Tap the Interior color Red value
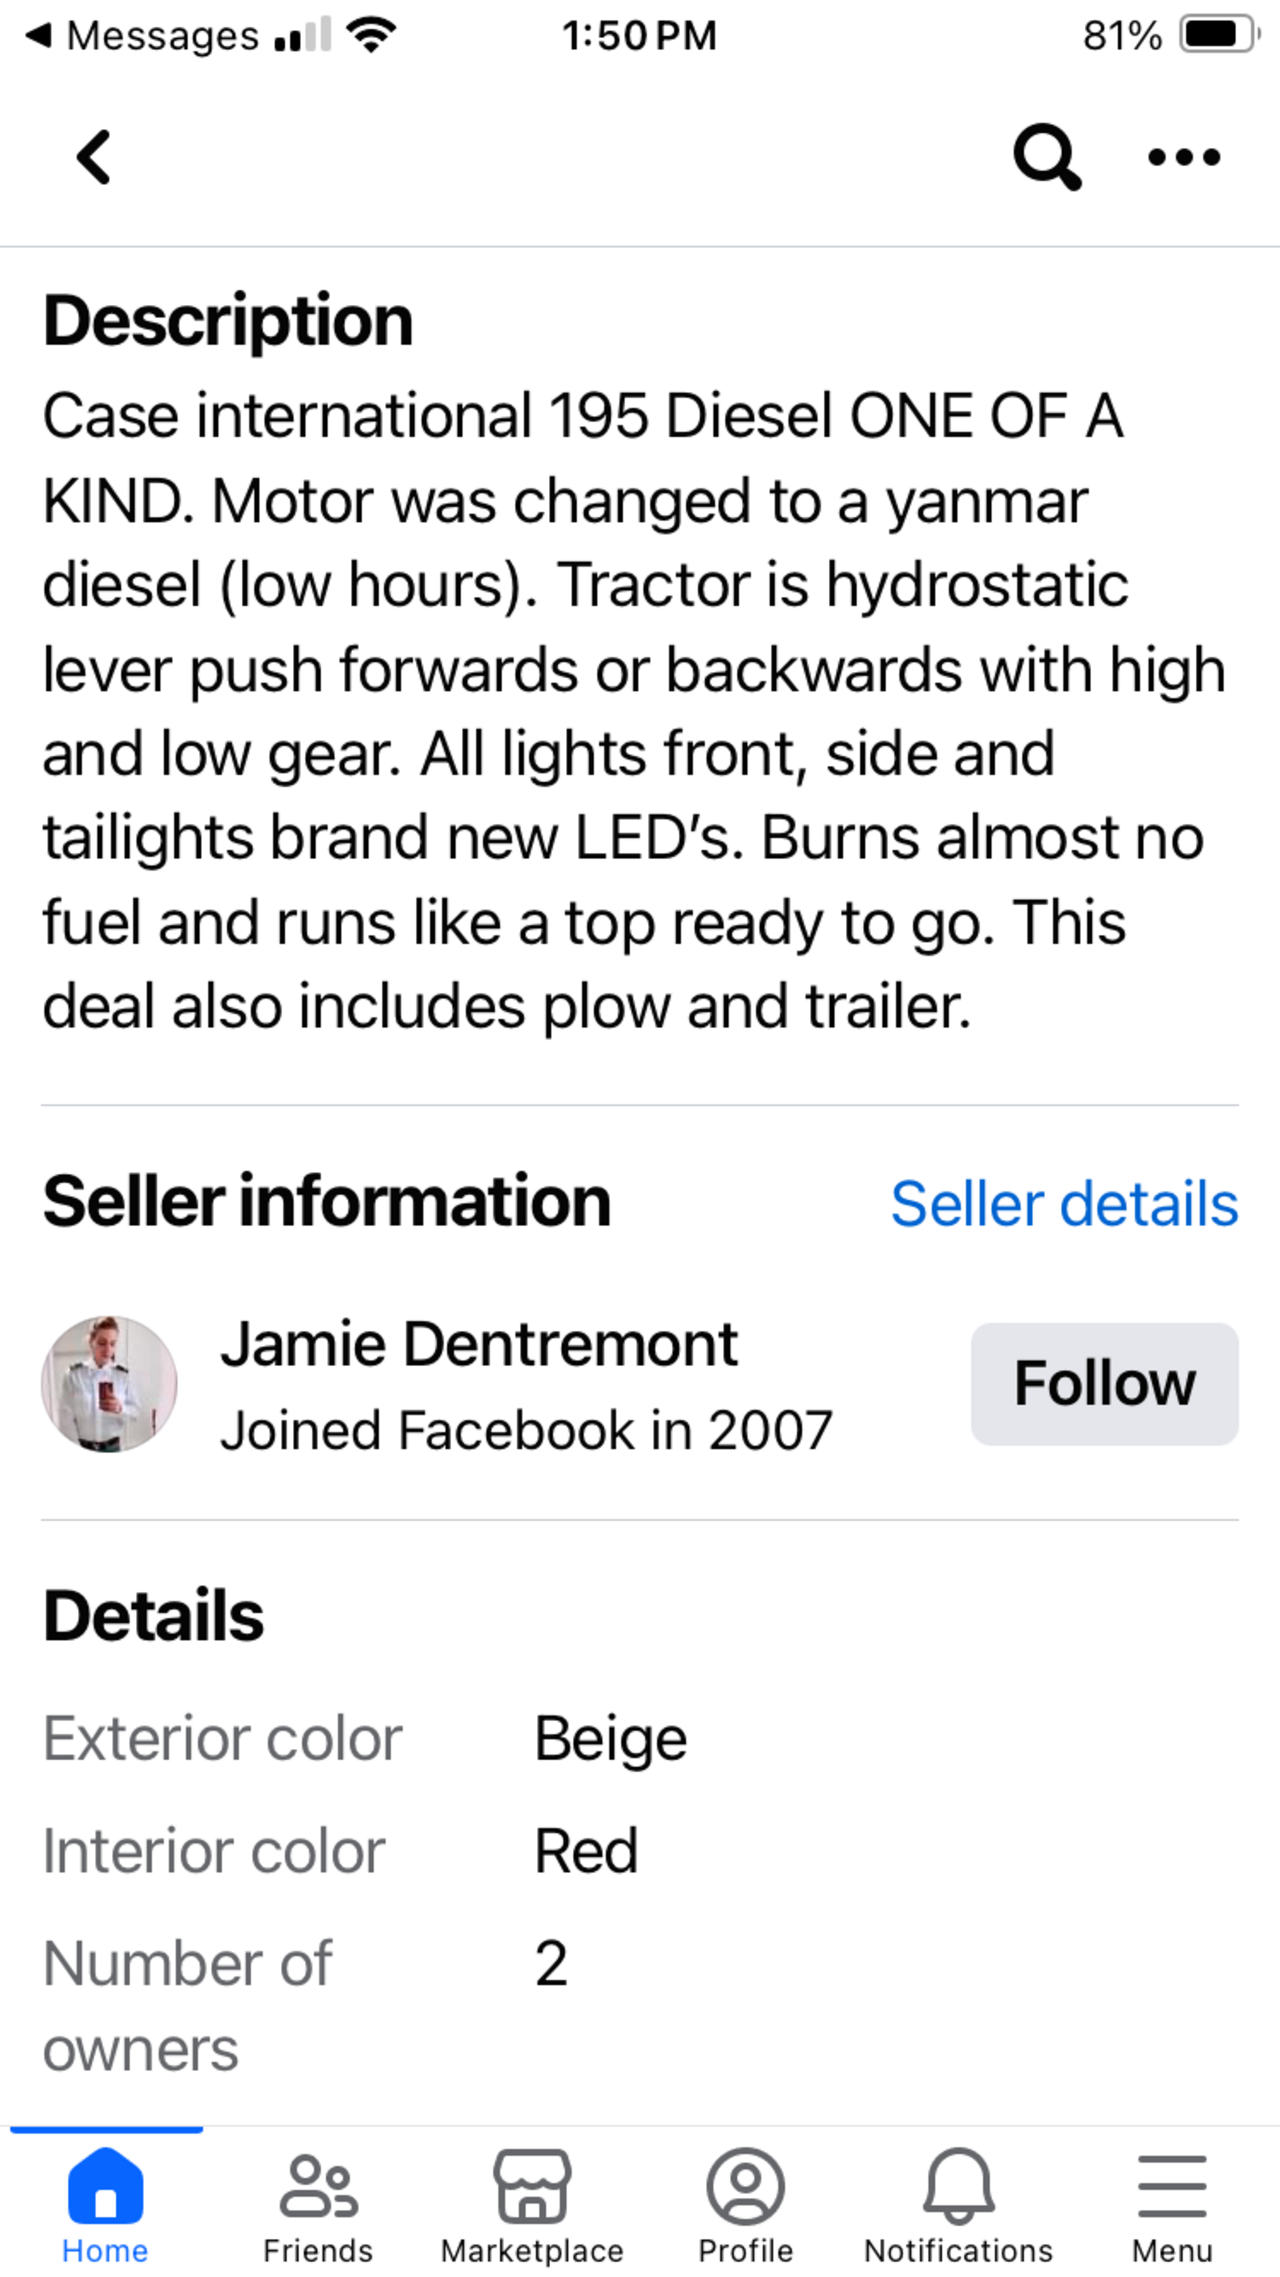 coord(586,1851)
